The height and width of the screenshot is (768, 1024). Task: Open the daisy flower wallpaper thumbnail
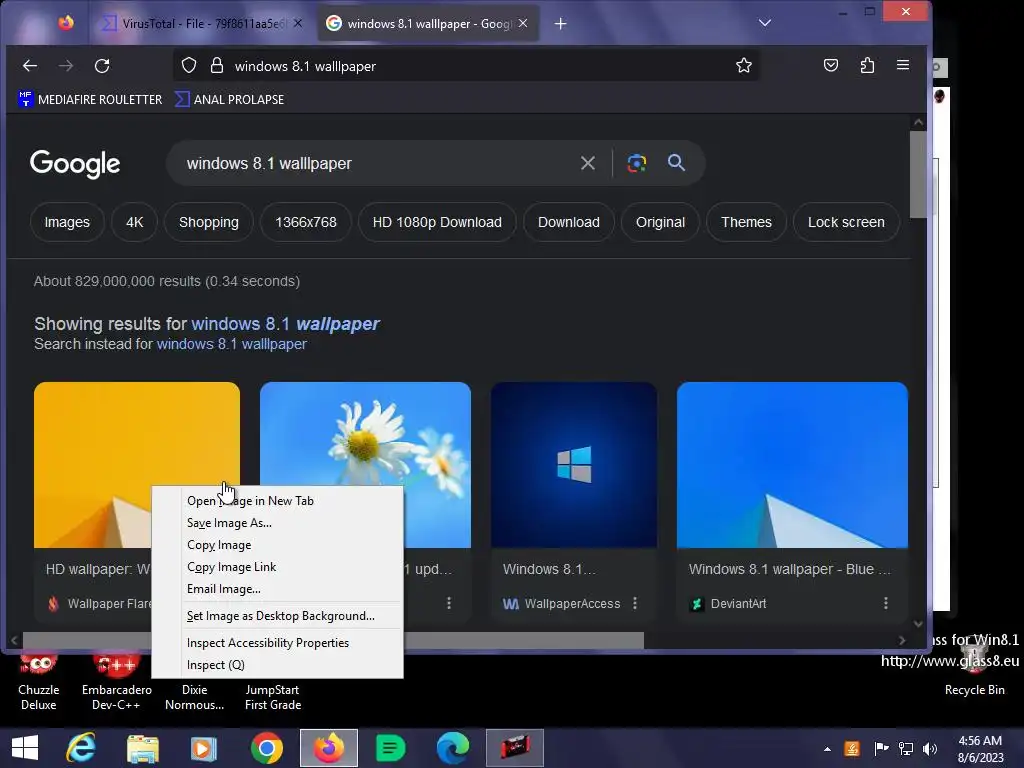pos(365,434)
